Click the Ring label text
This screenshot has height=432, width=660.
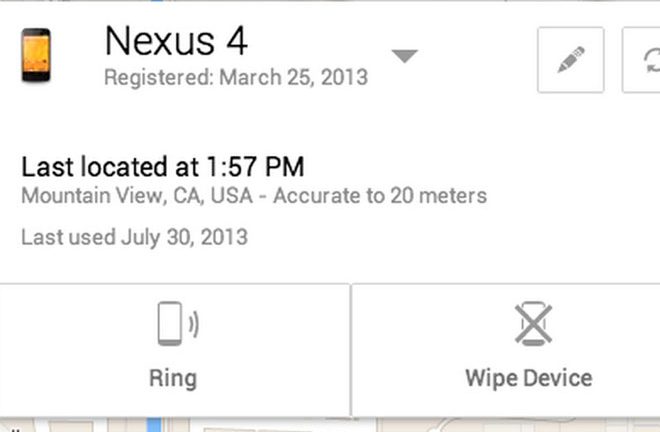[x=173, y=379]
